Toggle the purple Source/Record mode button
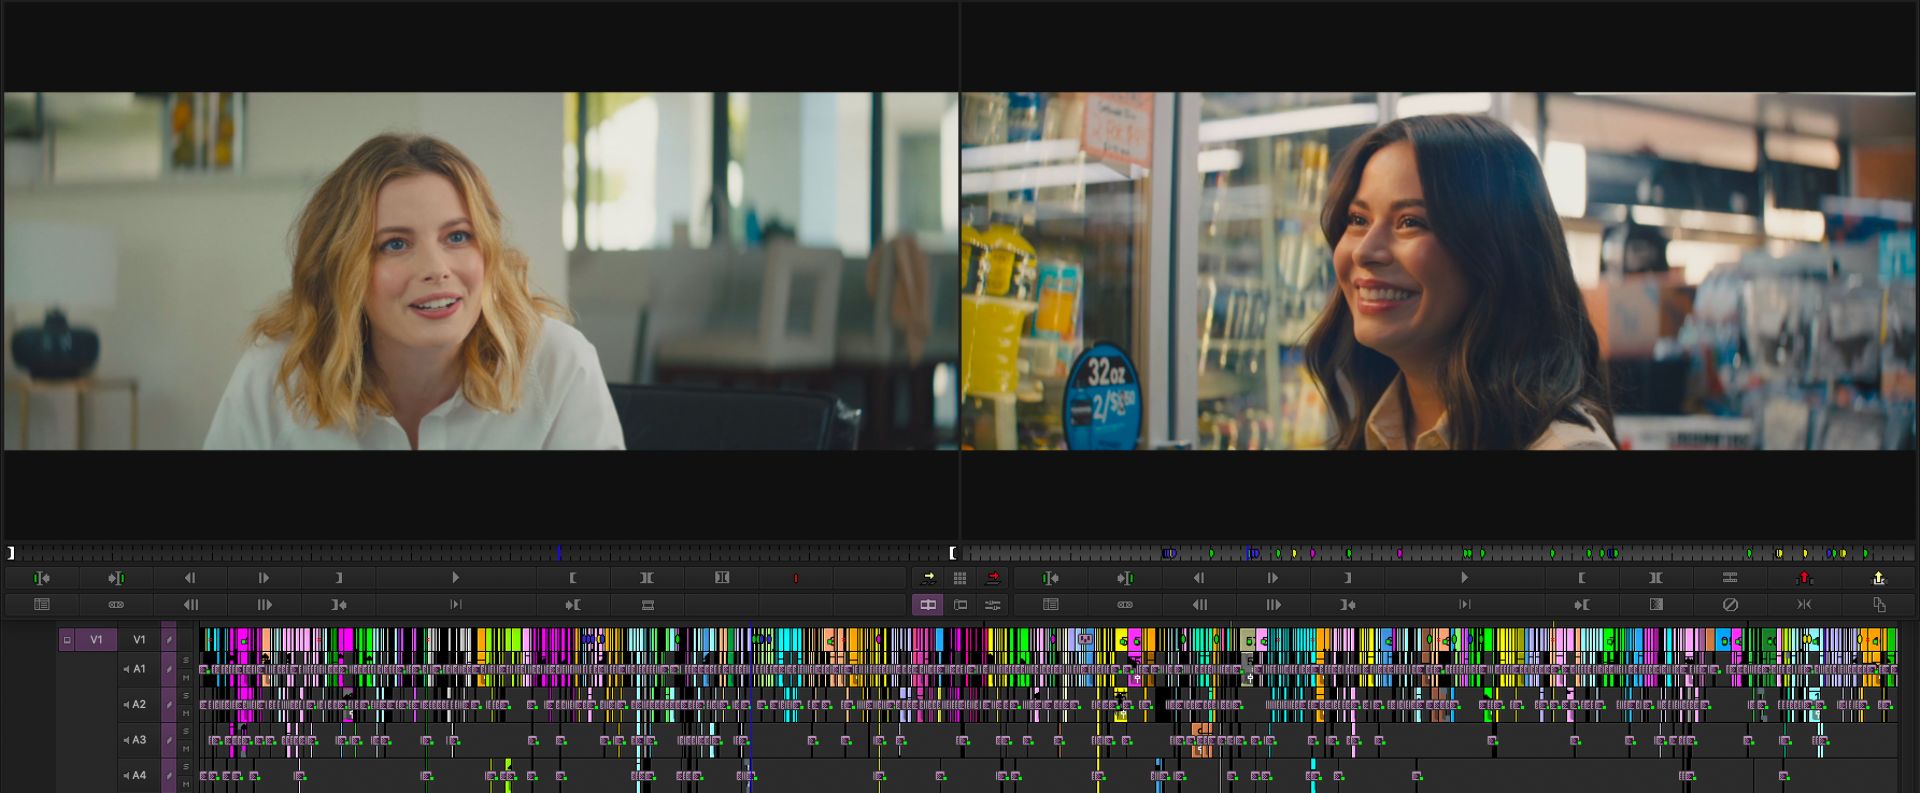Screen dimensions: 1920x793 (x=928, y=605)
